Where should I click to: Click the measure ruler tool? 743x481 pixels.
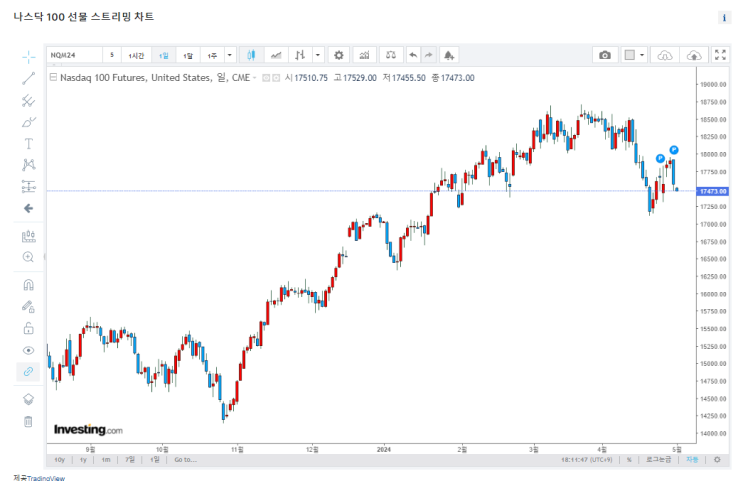click(x=28, y=236)
